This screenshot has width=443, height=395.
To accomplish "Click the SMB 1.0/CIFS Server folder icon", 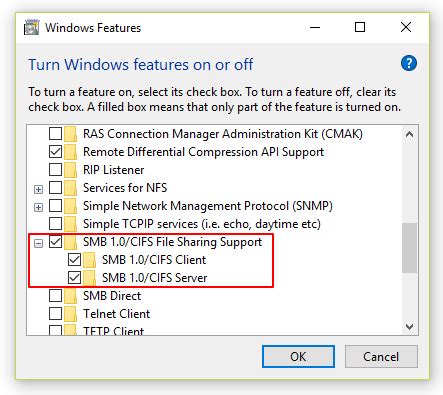I will pyautogui.click(x=89, y=278).
